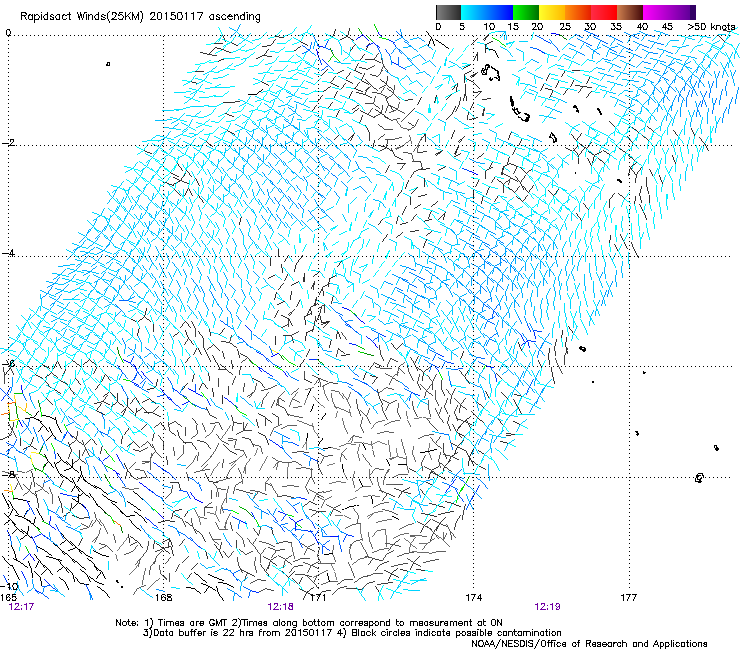Click the '-4' latitude axis label

point(8,253)
